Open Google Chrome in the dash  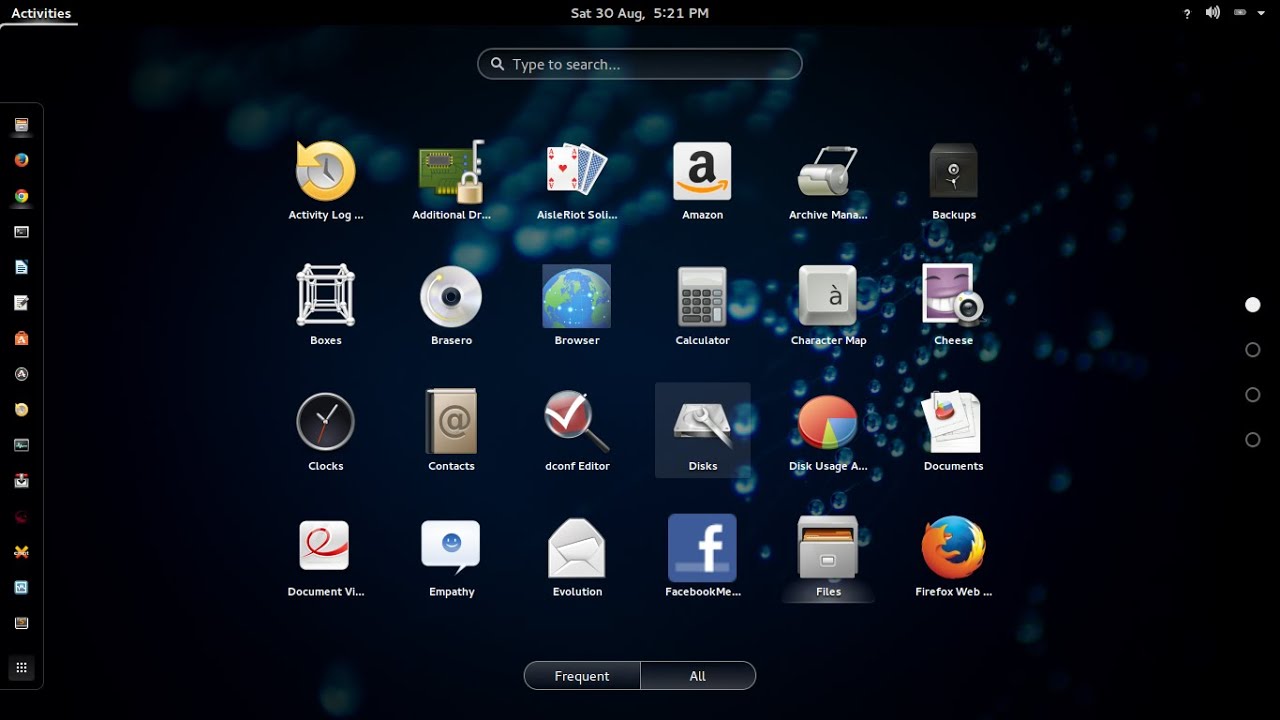click(21, 196)
